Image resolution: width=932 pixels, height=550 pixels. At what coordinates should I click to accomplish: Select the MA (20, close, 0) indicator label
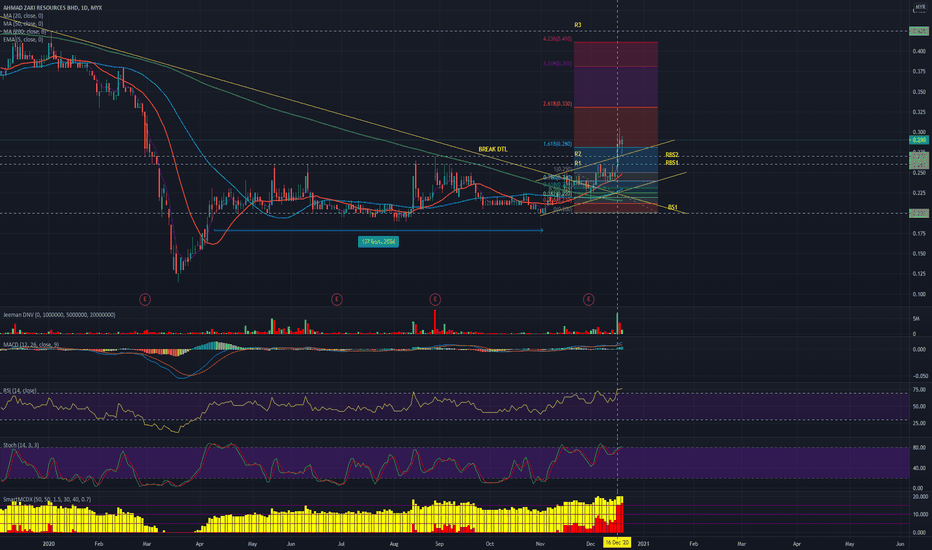[x=23, y=16]
